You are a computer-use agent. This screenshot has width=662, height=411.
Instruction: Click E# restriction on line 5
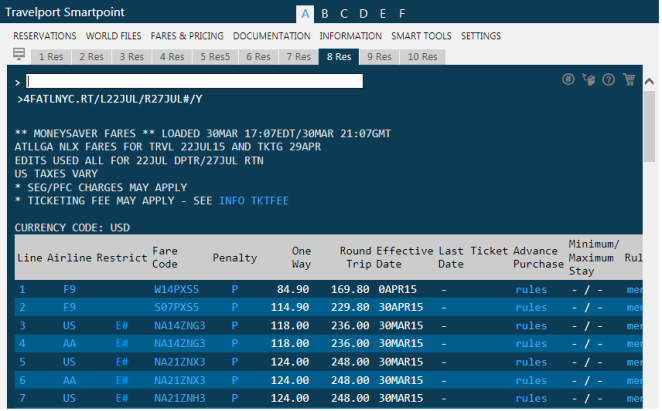tap(122, 362)
